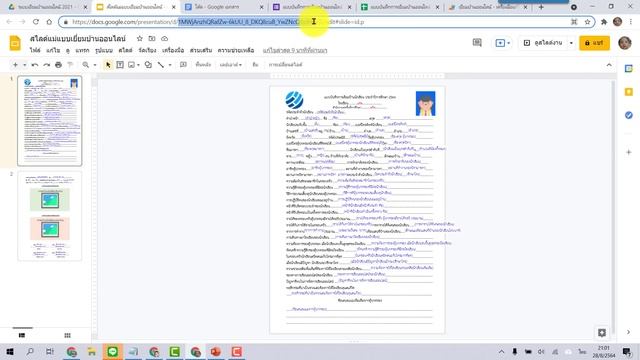The image size is (640, 360).
Task: Open the Insert (แทรก) menu
Action: tap(82, 50)
